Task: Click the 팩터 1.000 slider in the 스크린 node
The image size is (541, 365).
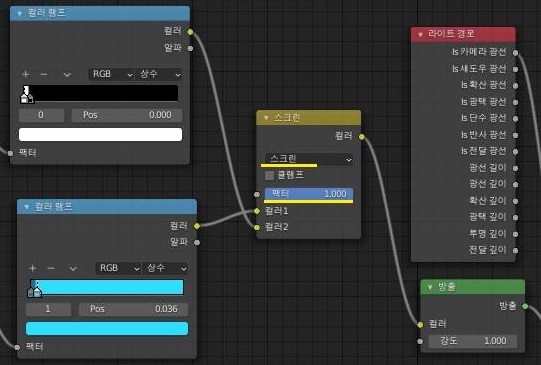Action: click(x=309, y=194)
